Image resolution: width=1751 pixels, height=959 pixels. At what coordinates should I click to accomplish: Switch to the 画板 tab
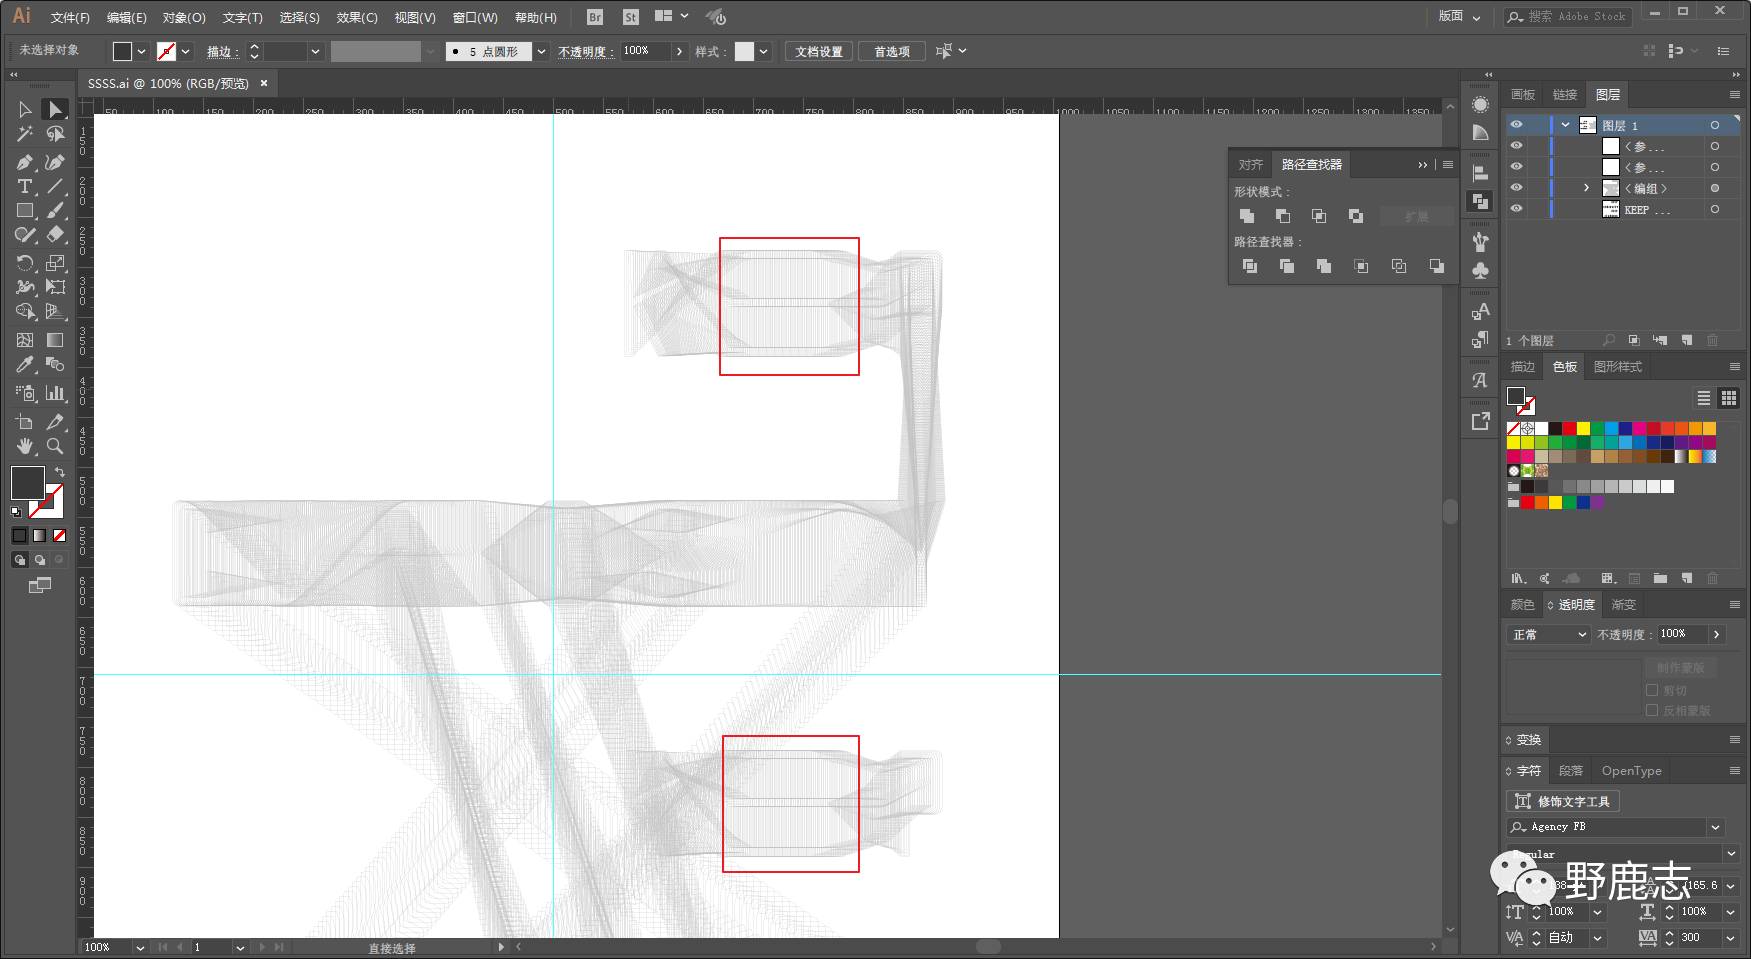tap(1523, 95)
